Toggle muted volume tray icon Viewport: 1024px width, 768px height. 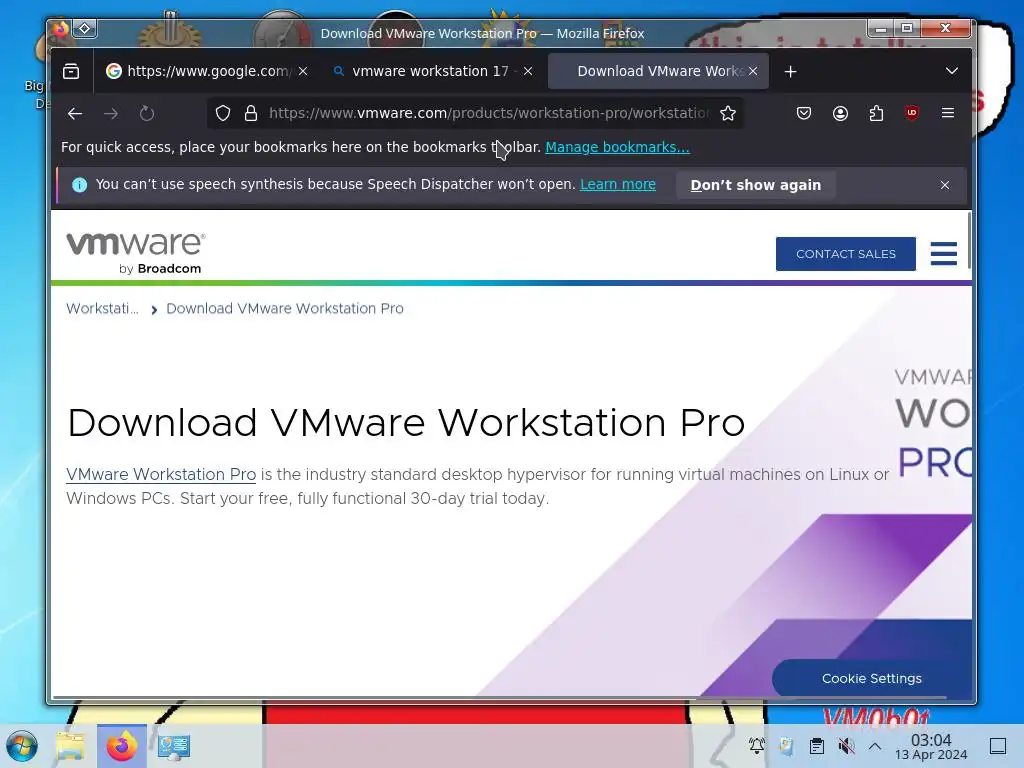(846, 746)
